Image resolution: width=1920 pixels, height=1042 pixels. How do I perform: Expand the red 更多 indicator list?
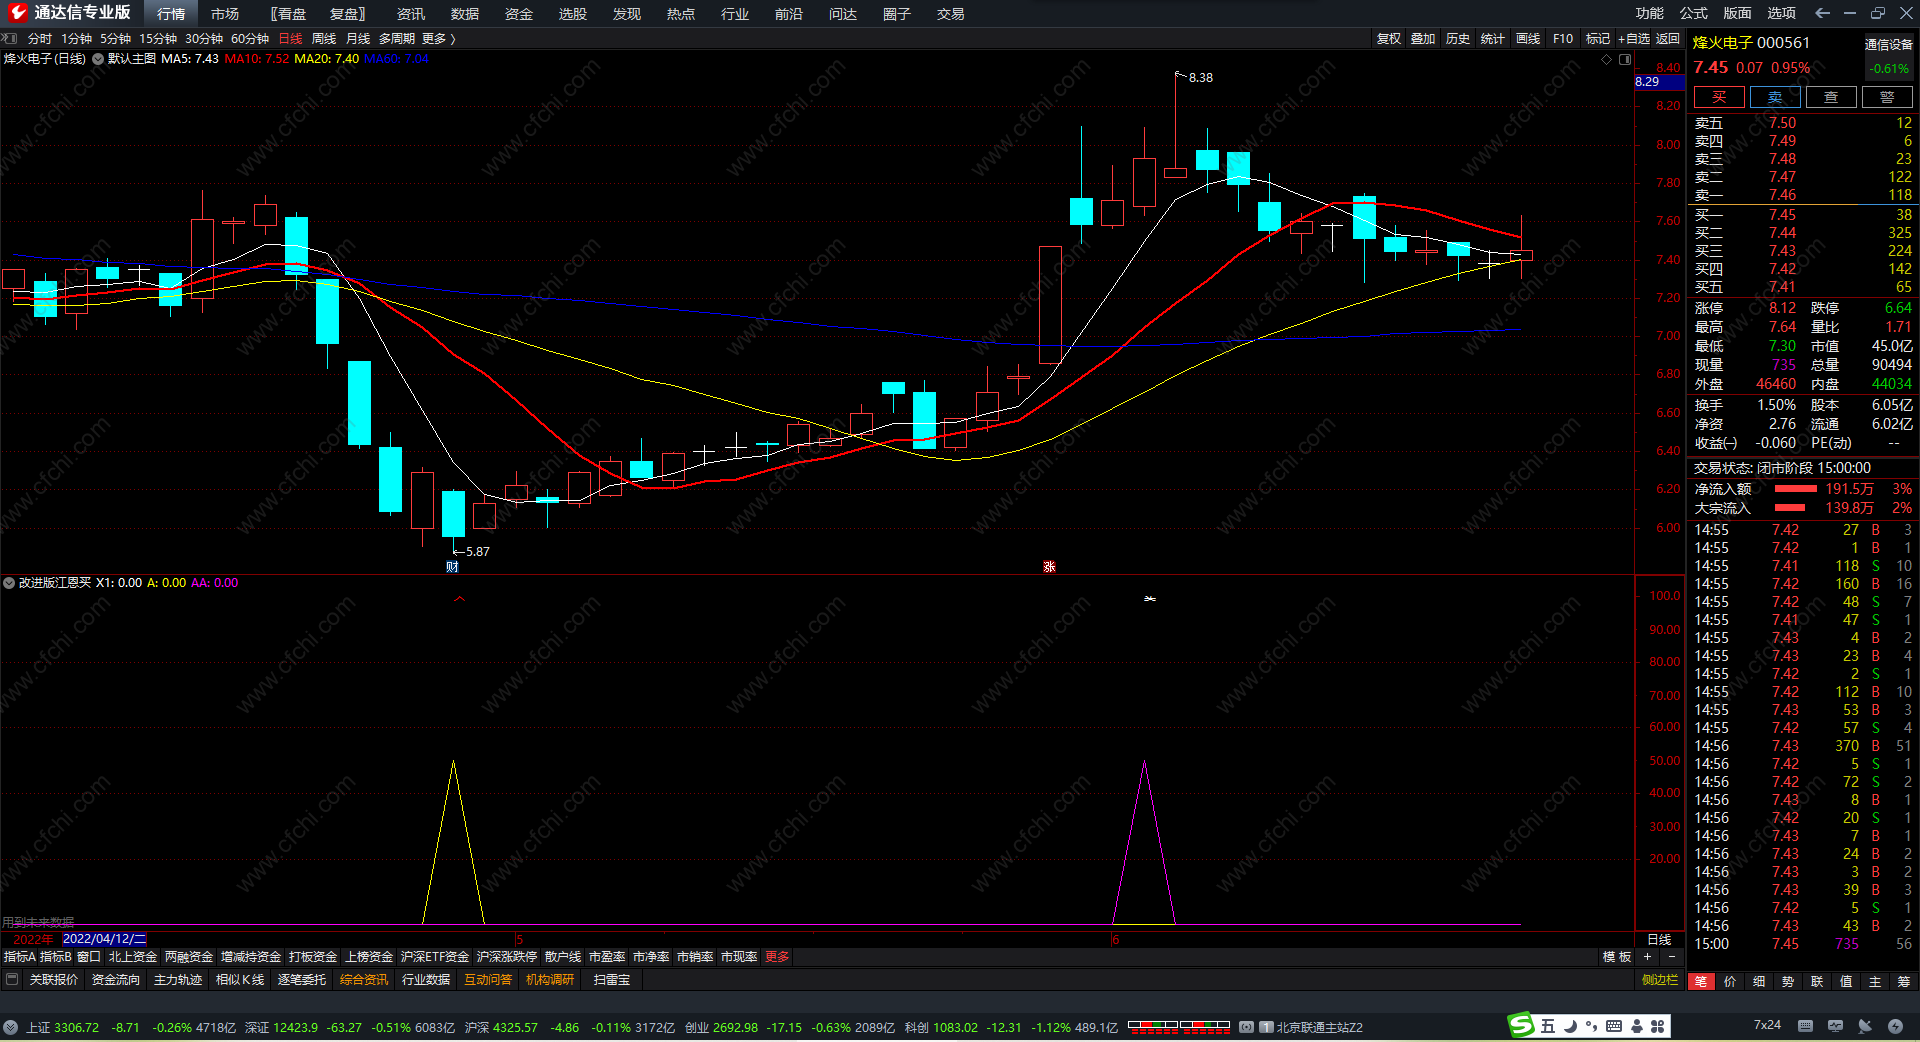point(777,957)
